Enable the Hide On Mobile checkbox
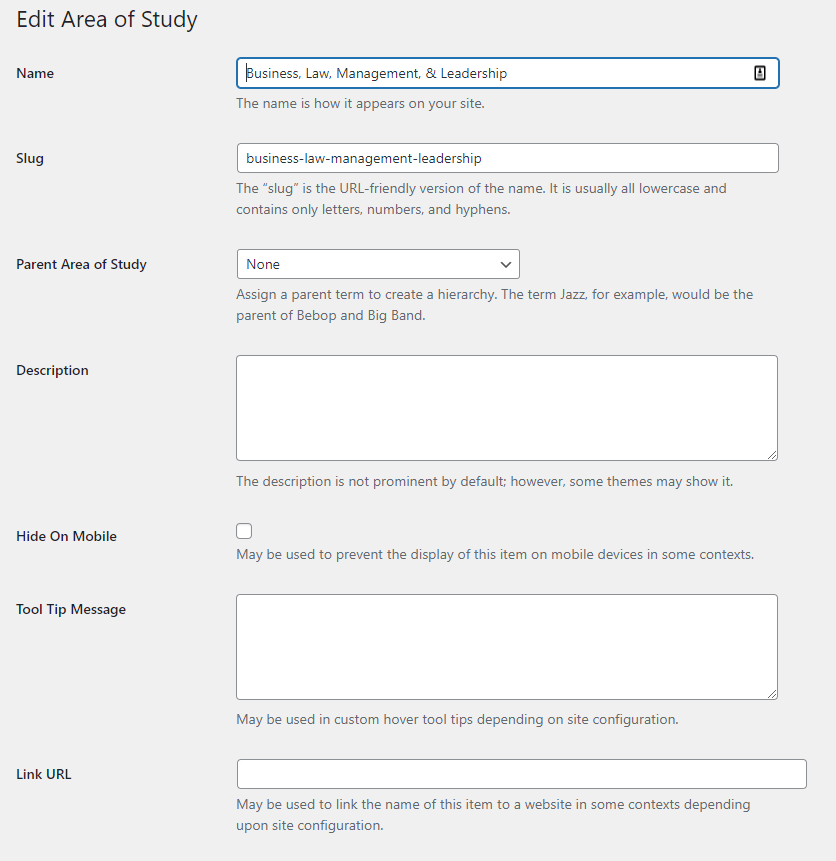This screenshot has width=836, height=861. click(244, 531)
